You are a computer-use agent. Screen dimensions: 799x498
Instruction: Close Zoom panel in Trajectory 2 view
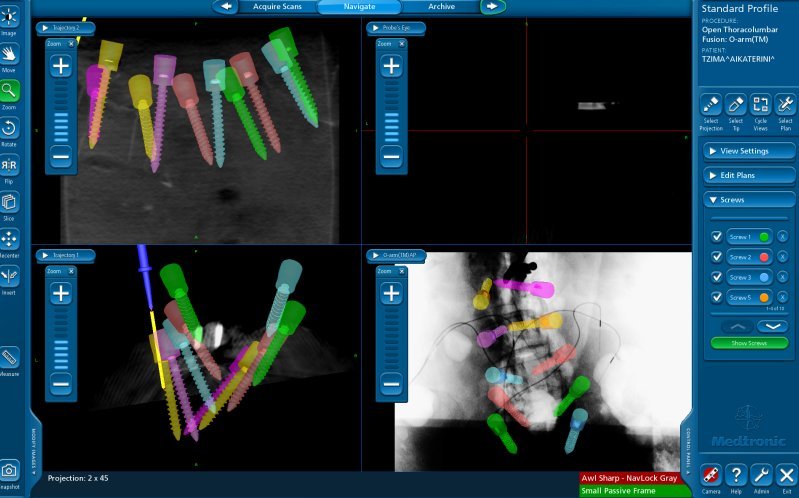pos(71,44)
